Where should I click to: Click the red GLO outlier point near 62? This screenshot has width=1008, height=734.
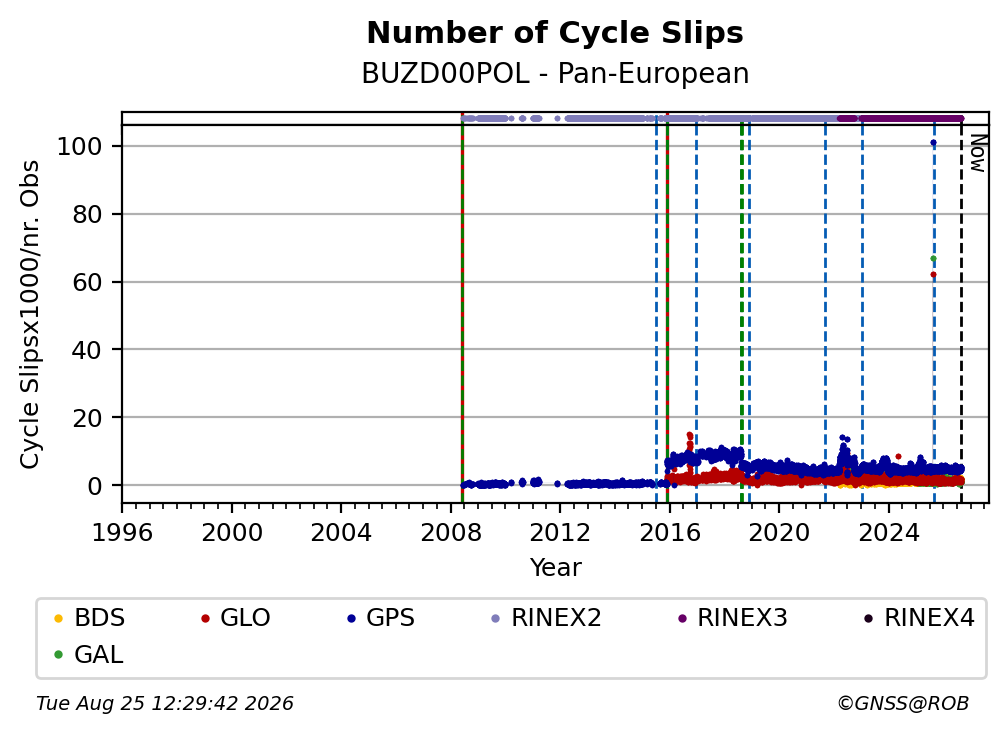(x=933, y=275)
